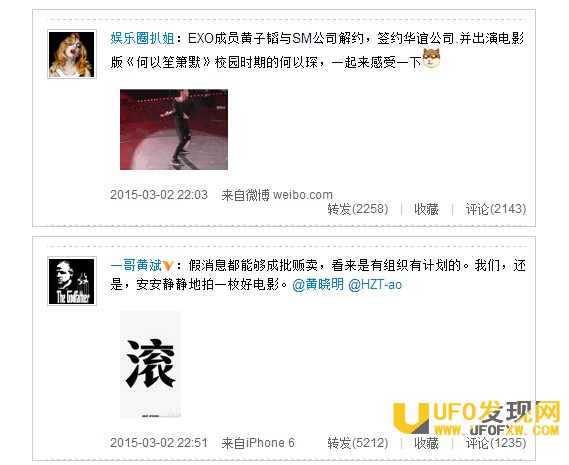Click the 来自iPhone 6 source link
Viewport: 569px width, 465px height.
click(258, 443)
